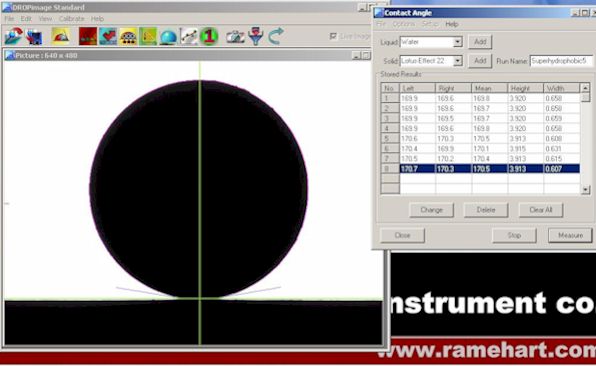Click the curved arrow redo icon
The image size is (596, 366).
(276, 36)
